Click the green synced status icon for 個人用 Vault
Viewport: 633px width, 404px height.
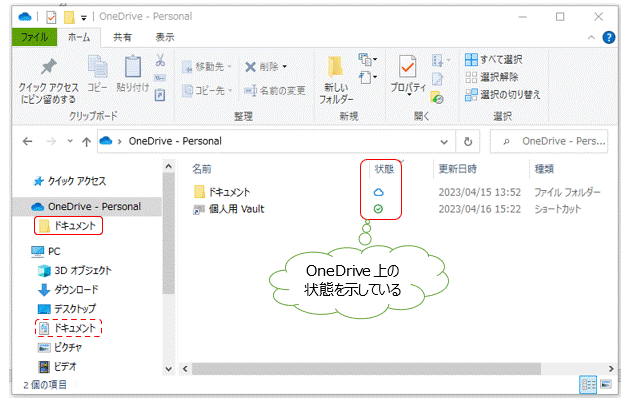(x=378, y=209)
